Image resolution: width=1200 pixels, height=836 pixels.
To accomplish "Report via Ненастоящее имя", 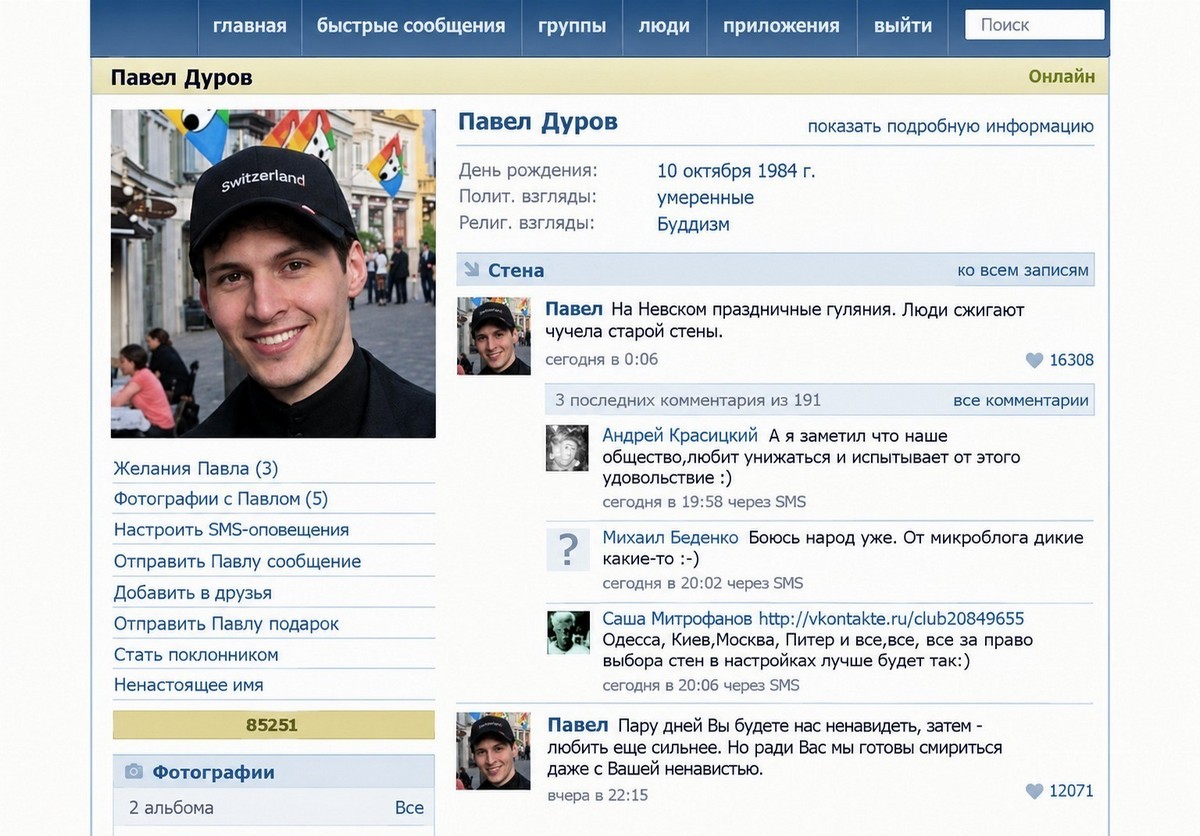I will pyautogui.click(x=189, y=685).
